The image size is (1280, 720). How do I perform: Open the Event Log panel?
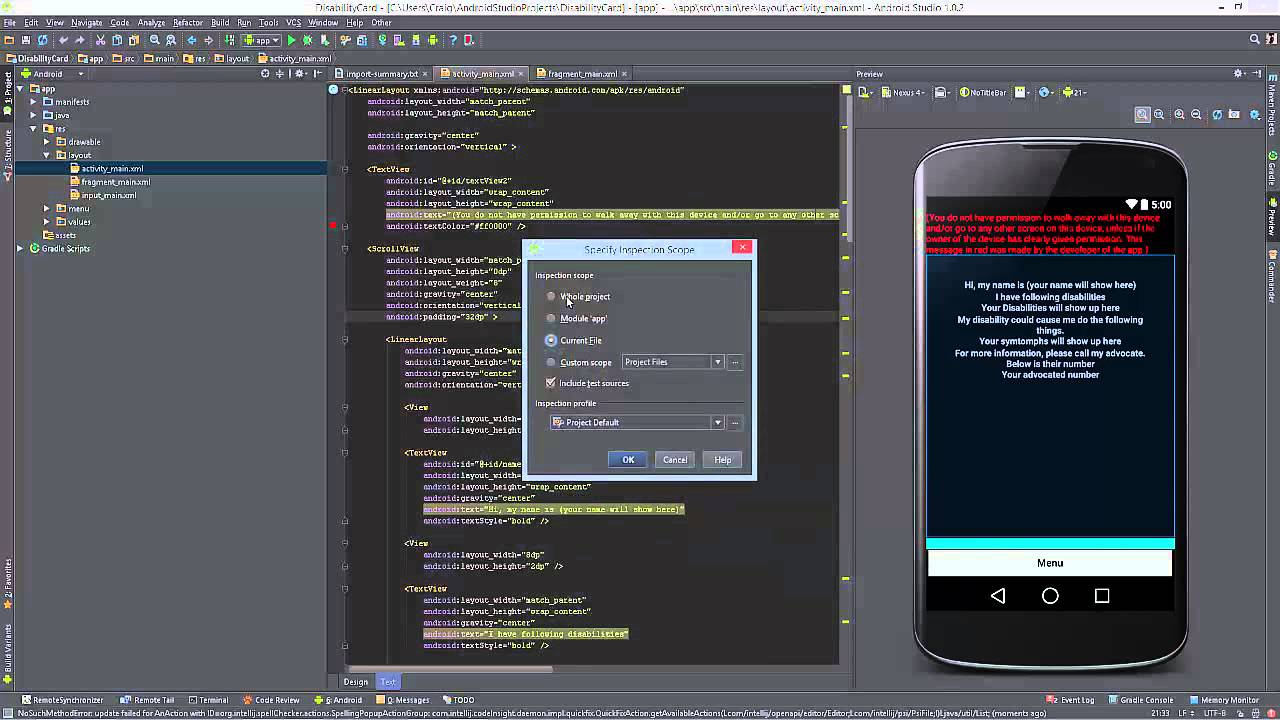(1071, 700)
